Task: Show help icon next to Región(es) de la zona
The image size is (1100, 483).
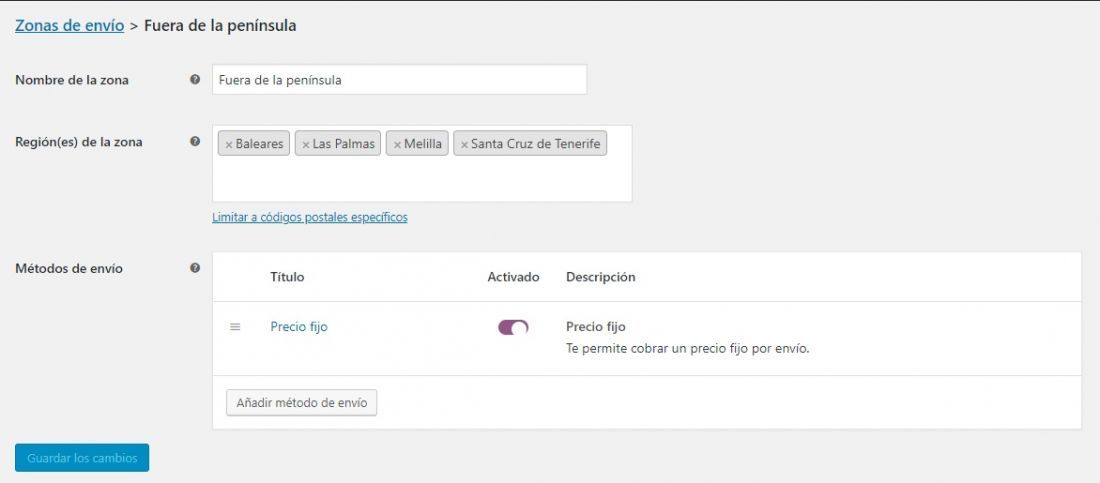Action: [195, 141]
